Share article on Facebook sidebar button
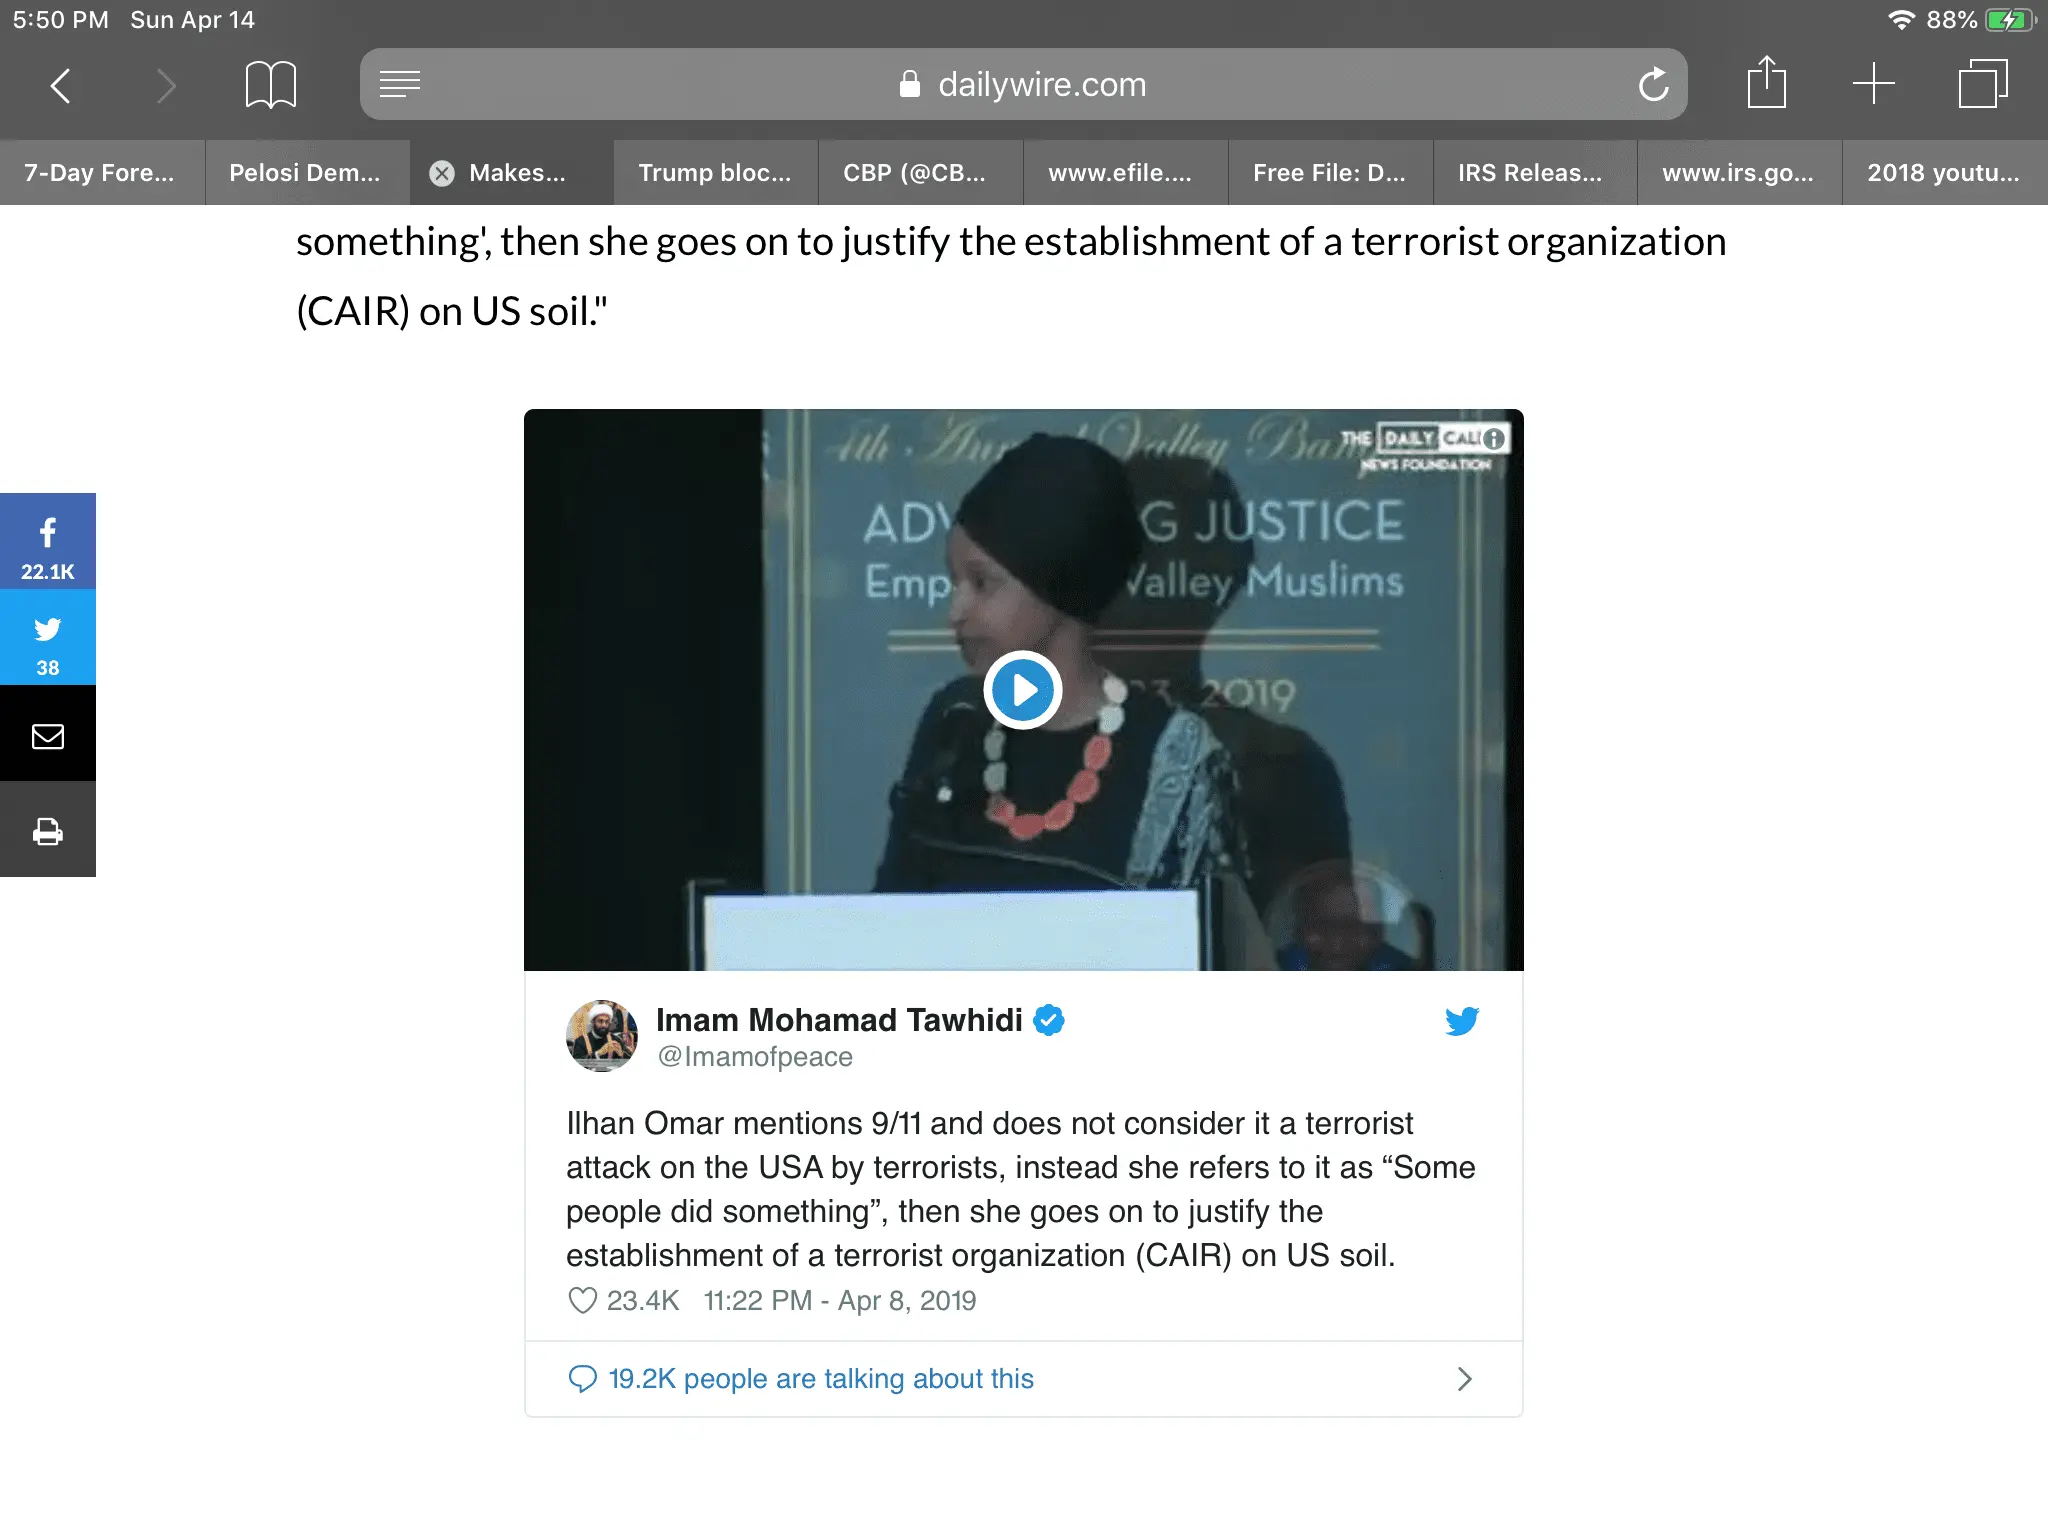The height and width of the screenshot is (1536, 2048). pos(48,541)
